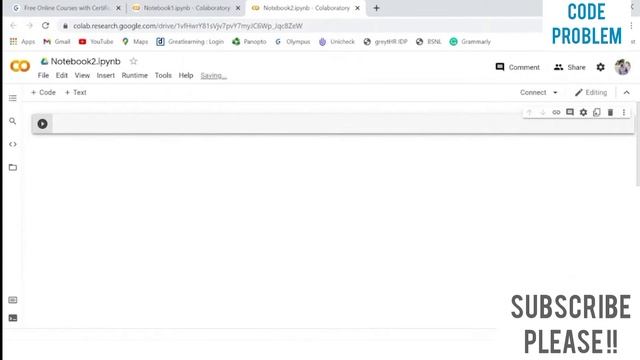Open the command palette icon in sidebar

(x=13, y=300)
